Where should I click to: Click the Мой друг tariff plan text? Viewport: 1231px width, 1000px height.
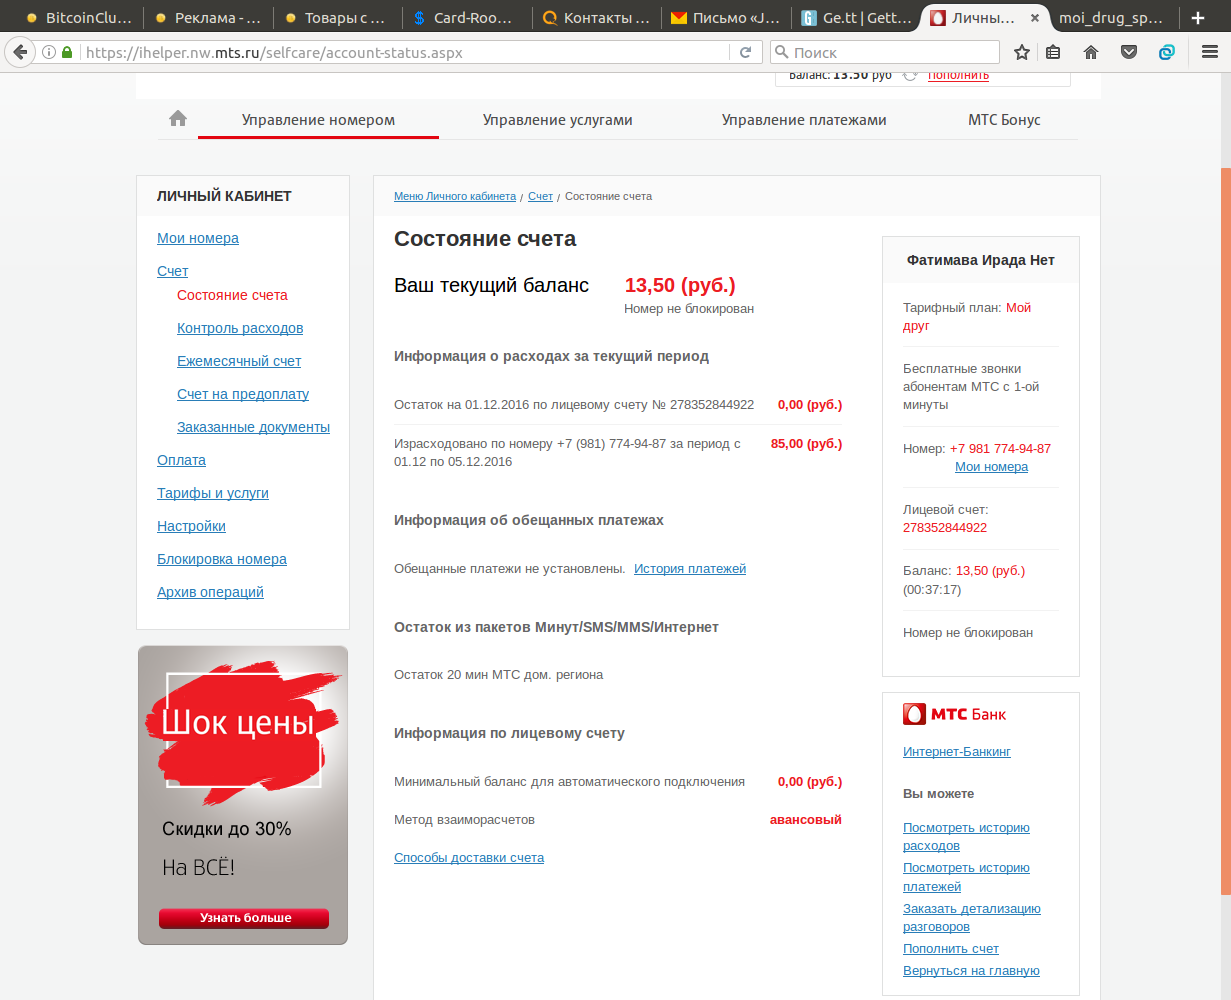pyautogui.click(x=967, y=316)
